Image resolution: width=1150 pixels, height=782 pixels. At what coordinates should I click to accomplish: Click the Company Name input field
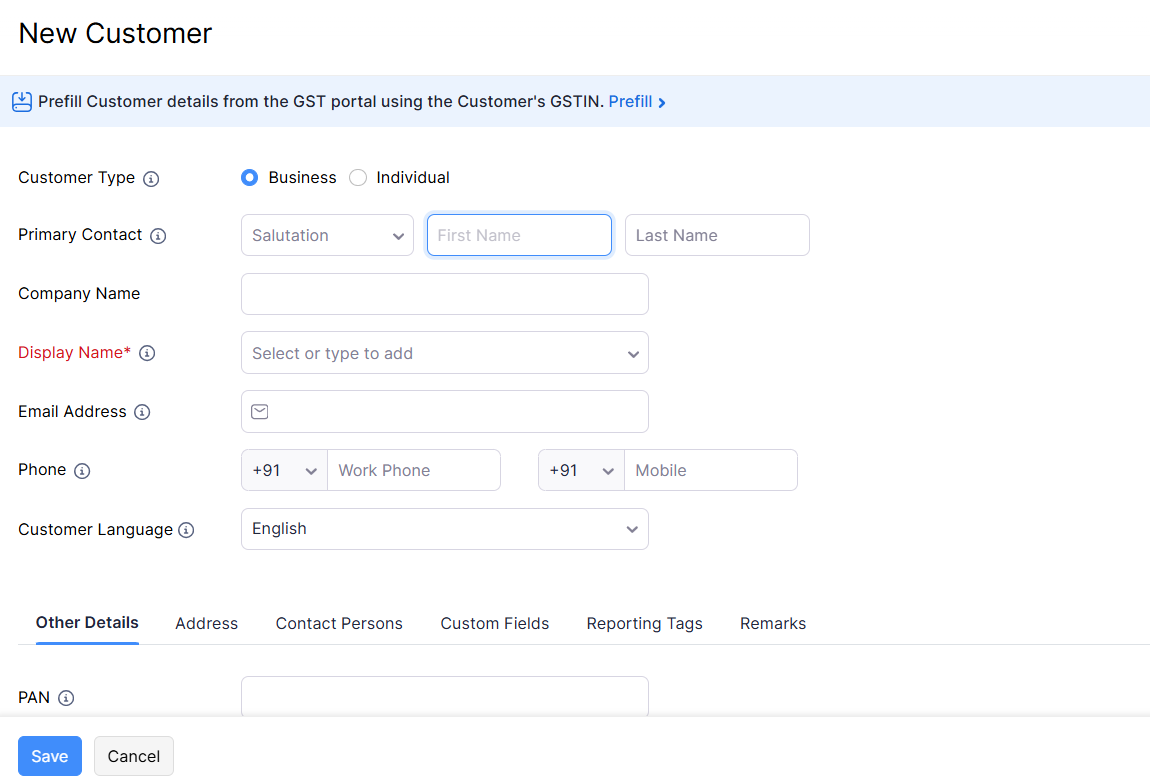coord(444,294)
